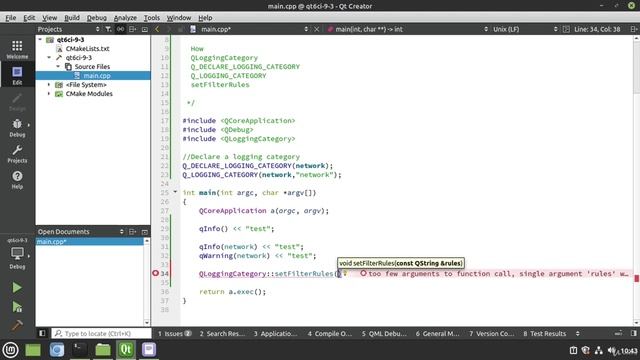Select CMakeLists.txt in project tree
Image resolution: width=640 pixels, height=360 pixels.
click(87, 49)
